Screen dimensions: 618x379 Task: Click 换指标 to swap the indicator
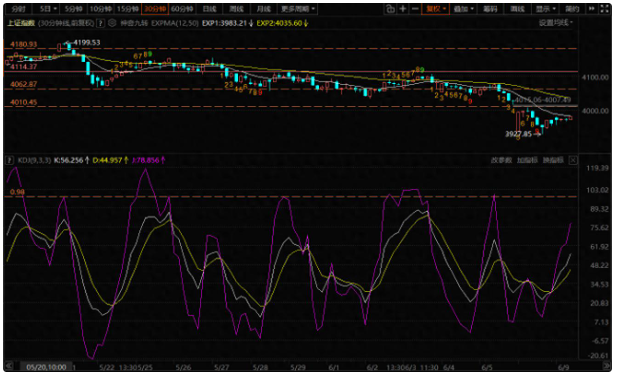click(x=553, y=160)
